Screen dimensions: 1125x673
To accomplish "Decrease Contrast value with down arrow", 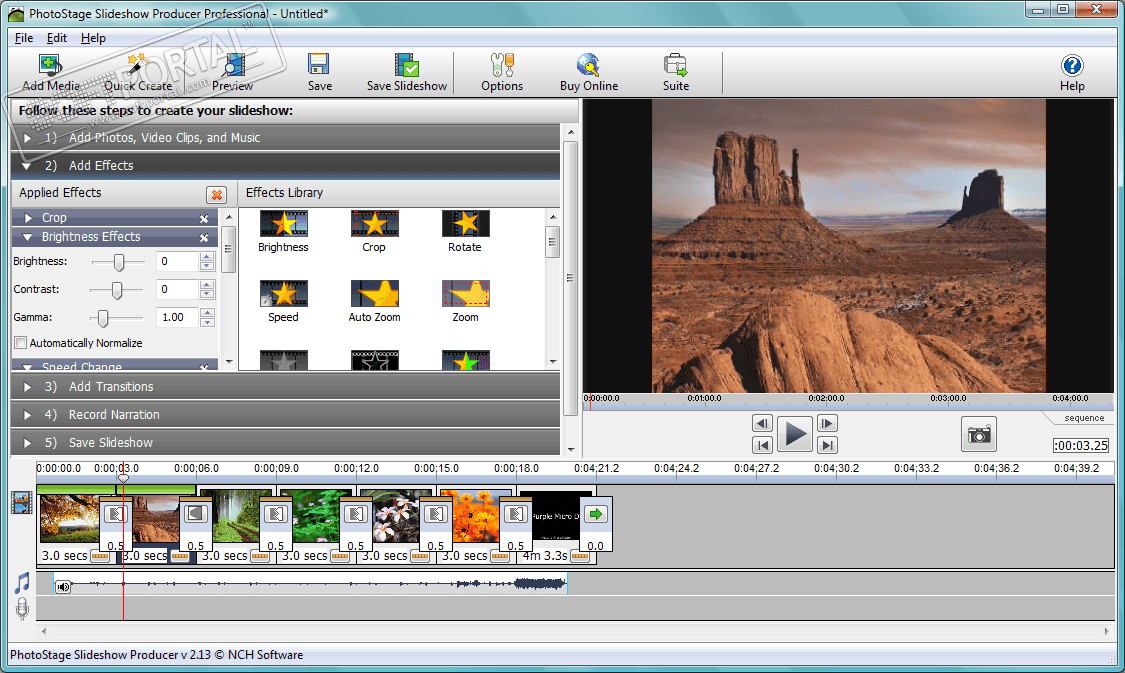I will tap(207, 294).
